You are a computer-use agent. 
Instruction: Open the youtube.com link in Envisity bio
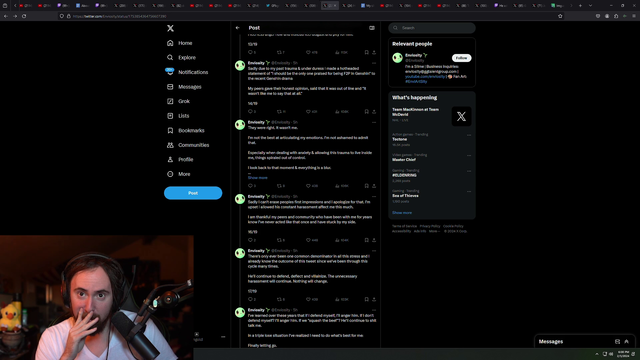pos(425,76)
